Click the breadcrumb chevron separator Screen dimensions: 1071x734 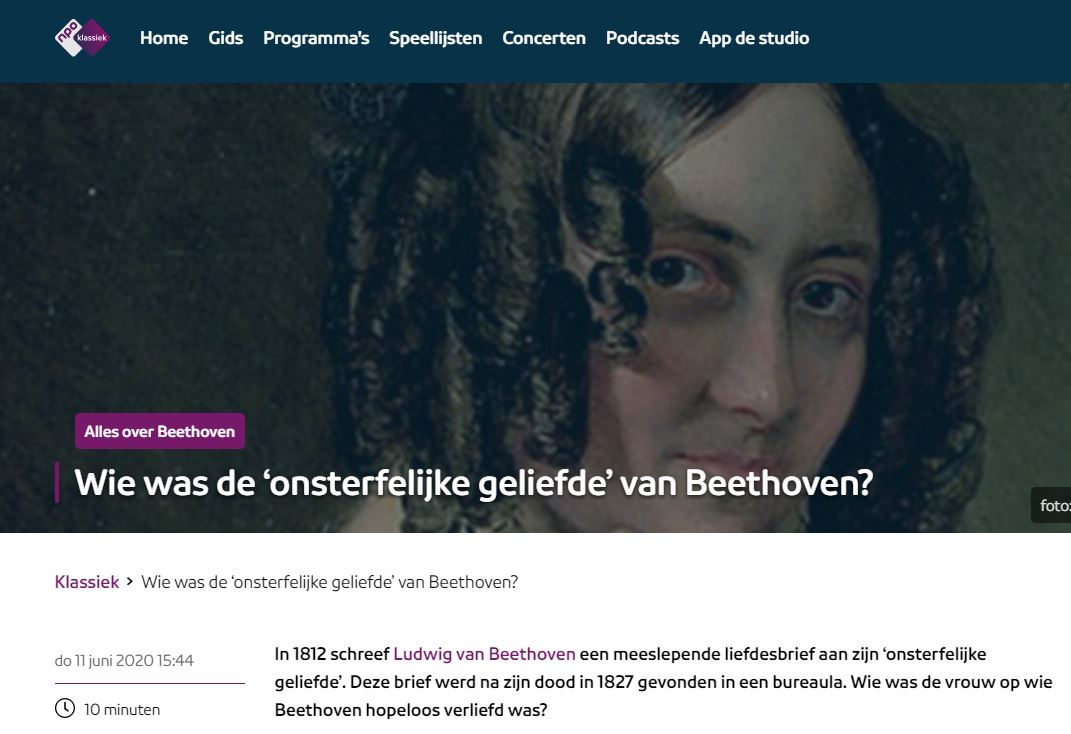coord(130,582)
